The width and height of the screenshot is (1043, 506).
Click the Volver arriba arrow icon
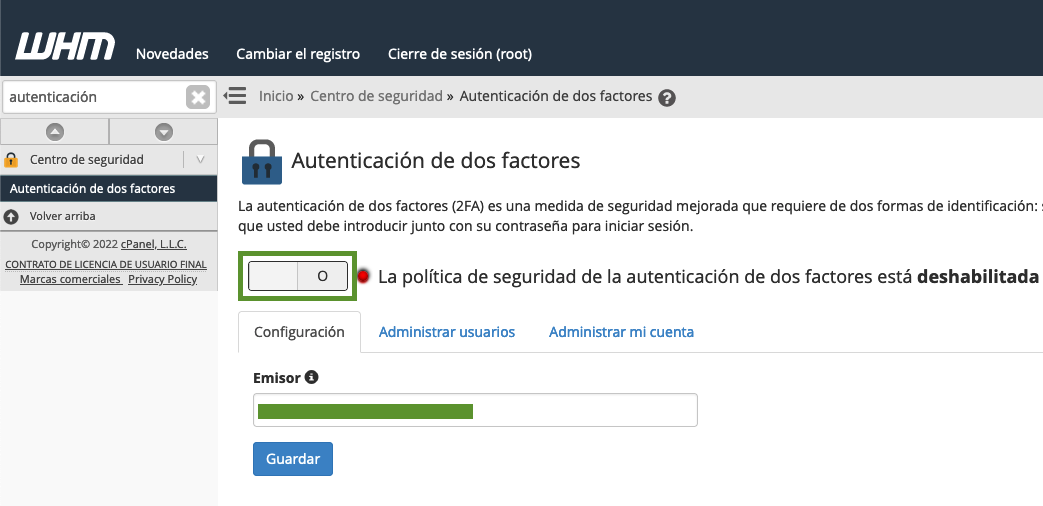[11, 216]
